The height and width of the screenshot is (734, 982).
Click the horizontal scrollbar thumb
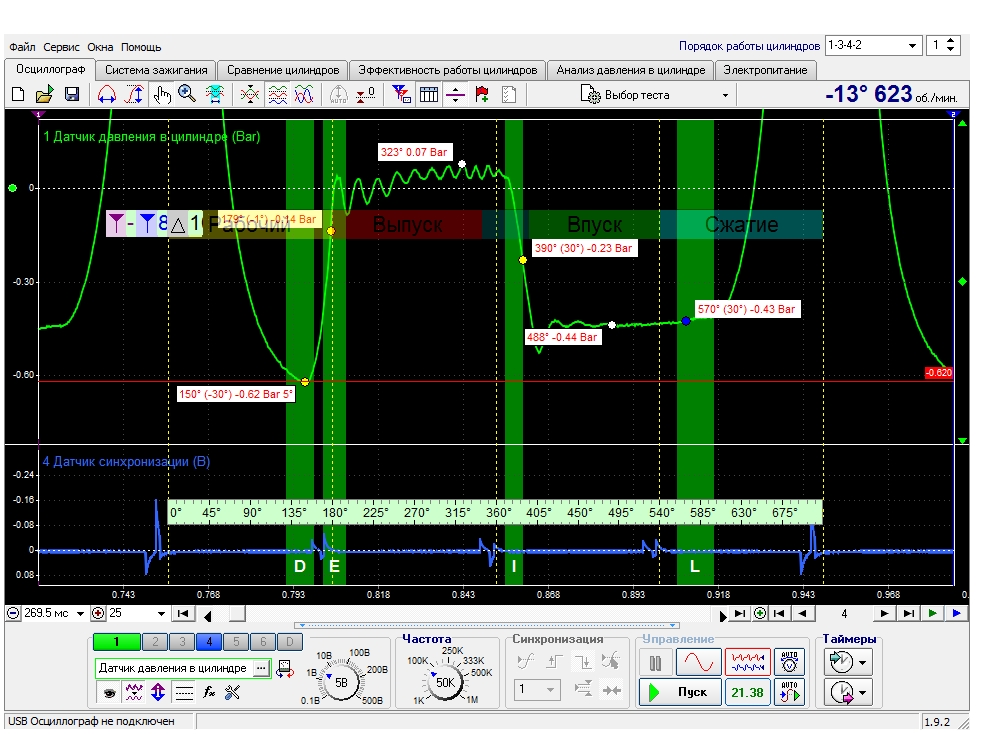[x=237, y=614]
